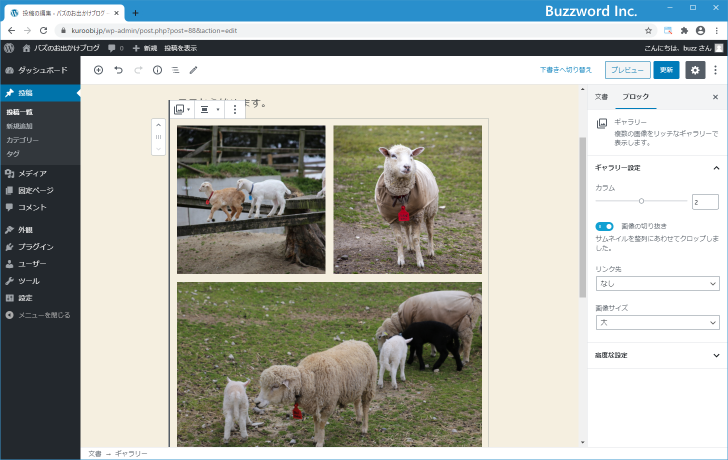The image size is (728, 460).
Task: Click the columns number input field
Action: (704, 202)
